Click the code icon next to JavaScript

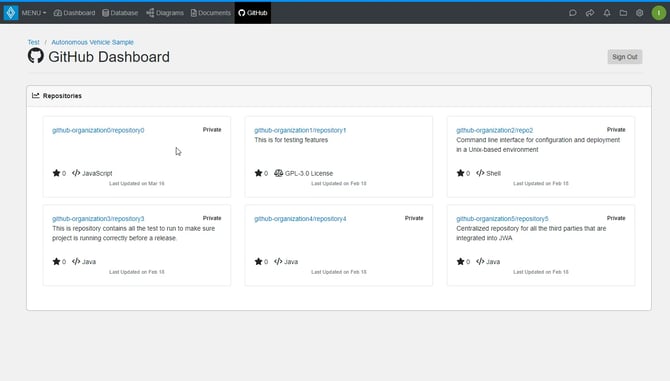point(76,173)
